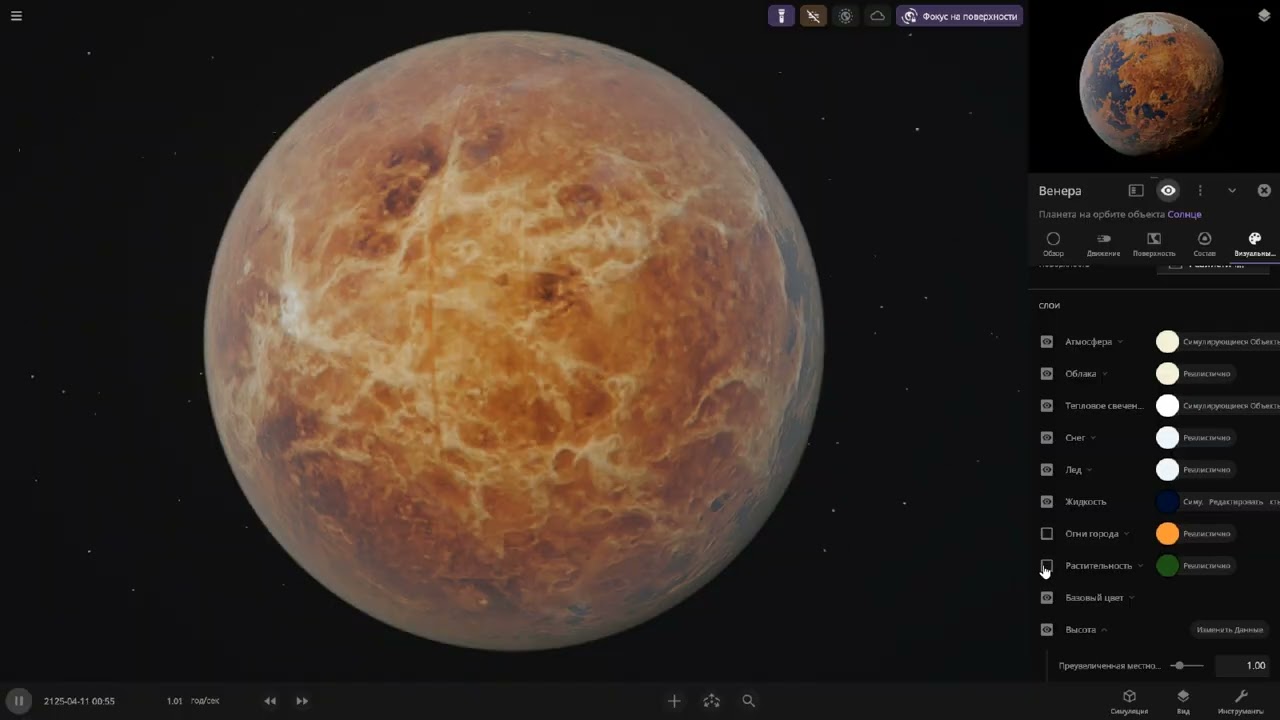Open the magnifier search icon
This screenshot has width=1280, height=720.
(748, 701)
